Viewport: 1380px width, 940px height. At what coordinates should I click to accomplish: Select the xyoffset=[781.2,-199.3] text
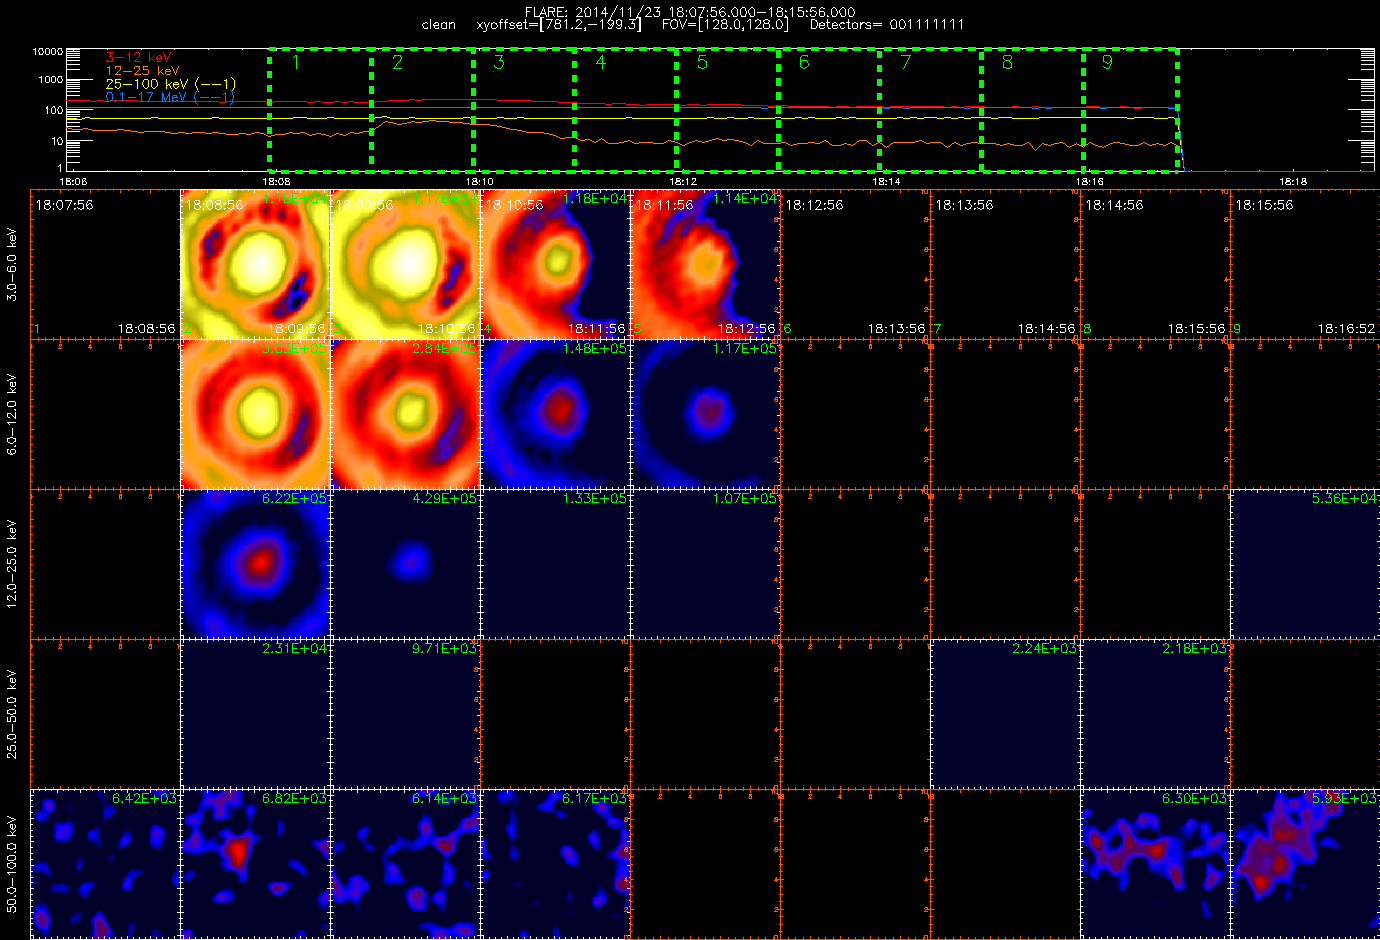pyautogui.click(x=559, y=24)
